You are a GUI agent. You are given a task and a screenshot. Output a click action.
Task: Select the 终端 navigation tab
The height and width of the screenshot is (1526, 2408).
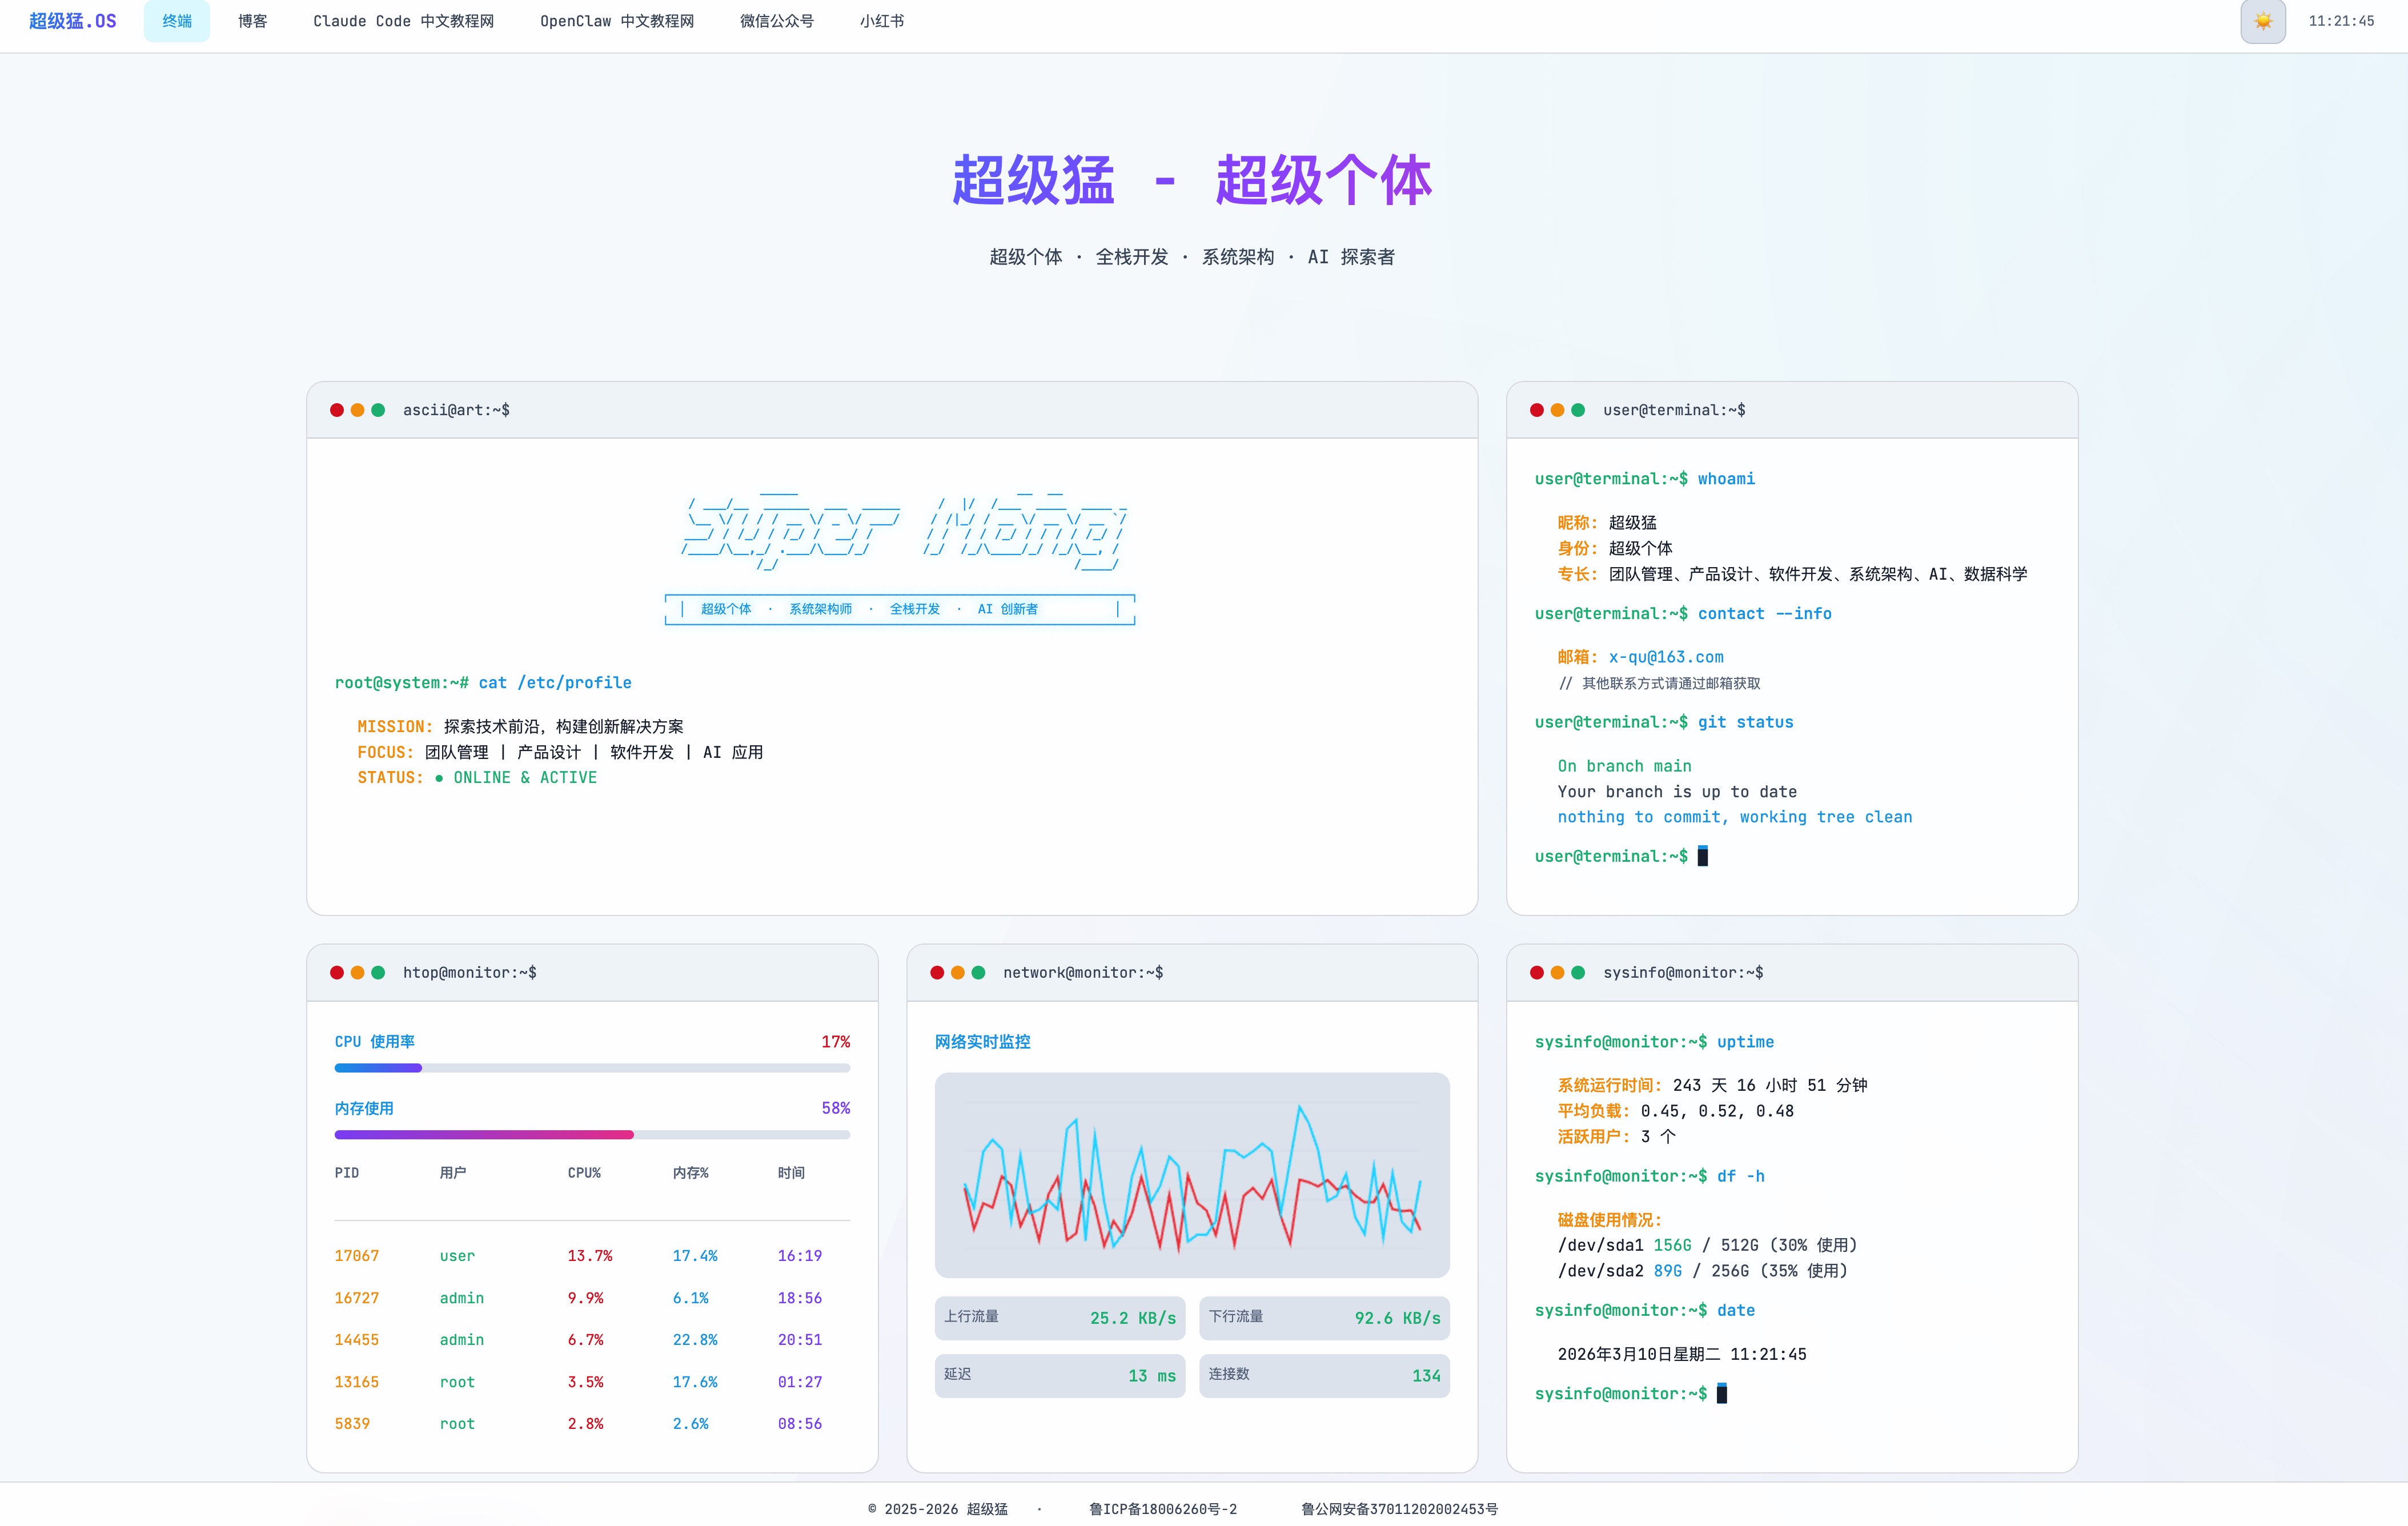pos(177,21)
